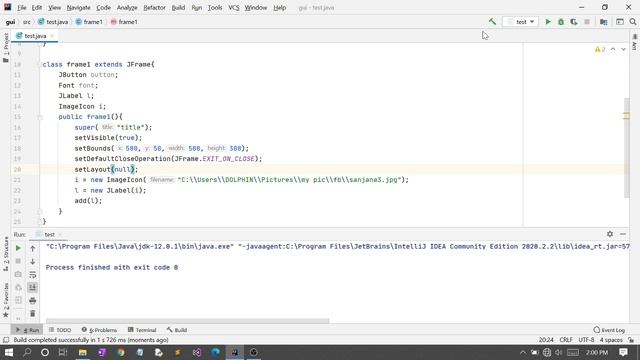Hide the Run panel with minimize dash

pyautogui.click(x=623, y=234)
